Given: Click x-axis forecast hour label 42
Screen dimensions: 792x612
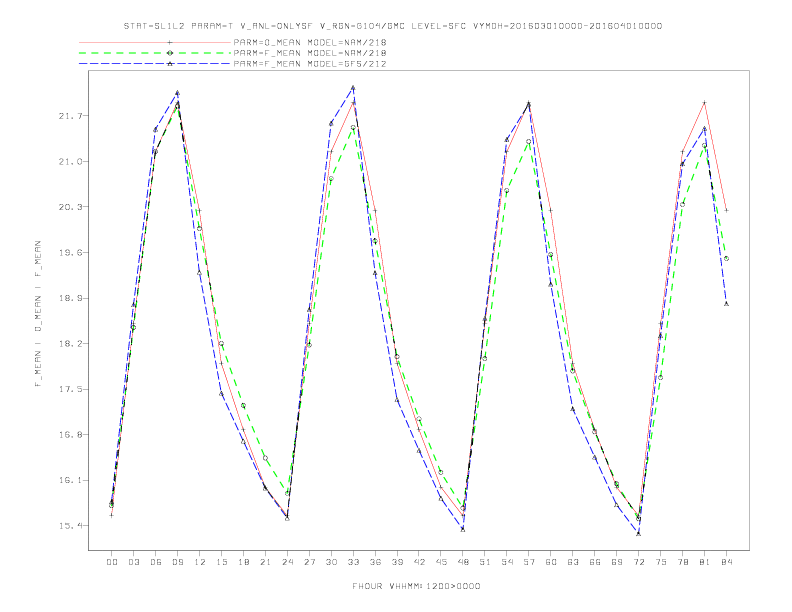Looking at the screenshot, I should 419,562.
